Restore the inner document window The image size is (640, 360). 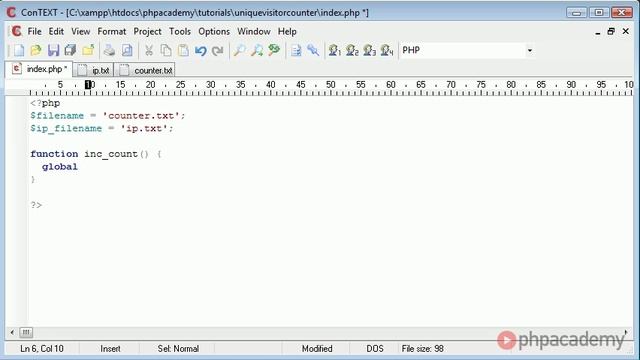(611, 31)
